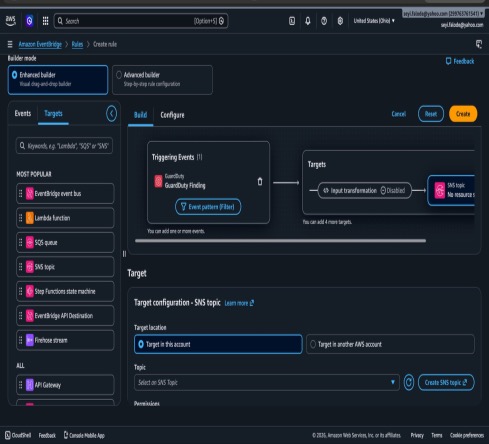
Task: Click the Event pattern (Filter) button
Action: [x=208, y=207]
